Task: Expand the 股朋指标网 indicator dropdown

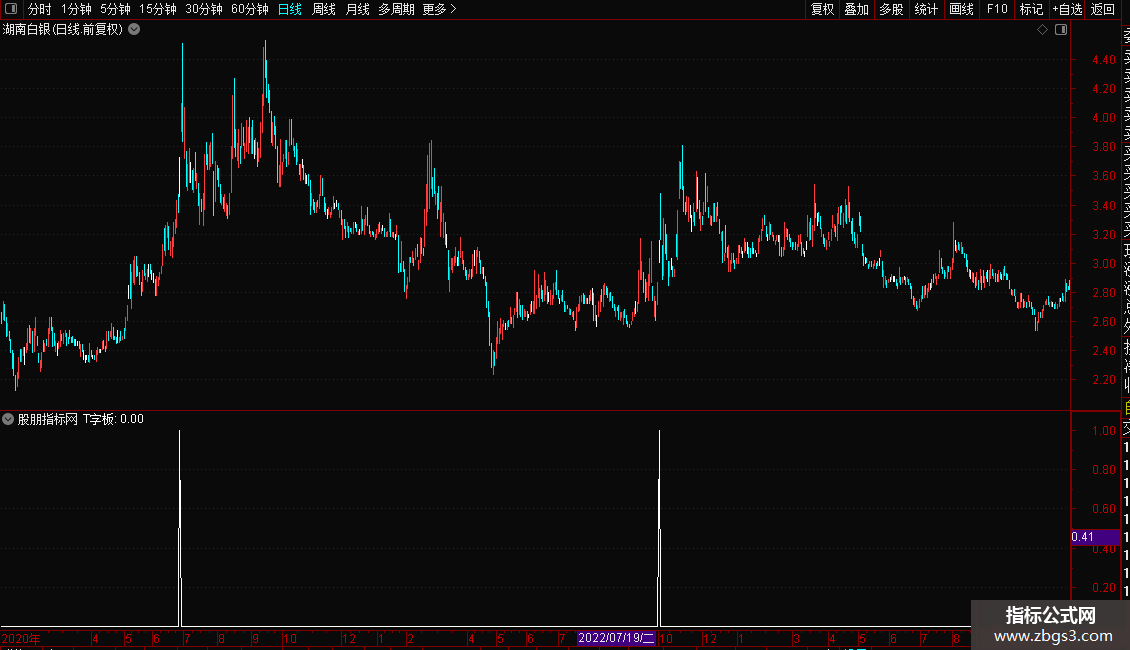Action: tap(8, 419)
